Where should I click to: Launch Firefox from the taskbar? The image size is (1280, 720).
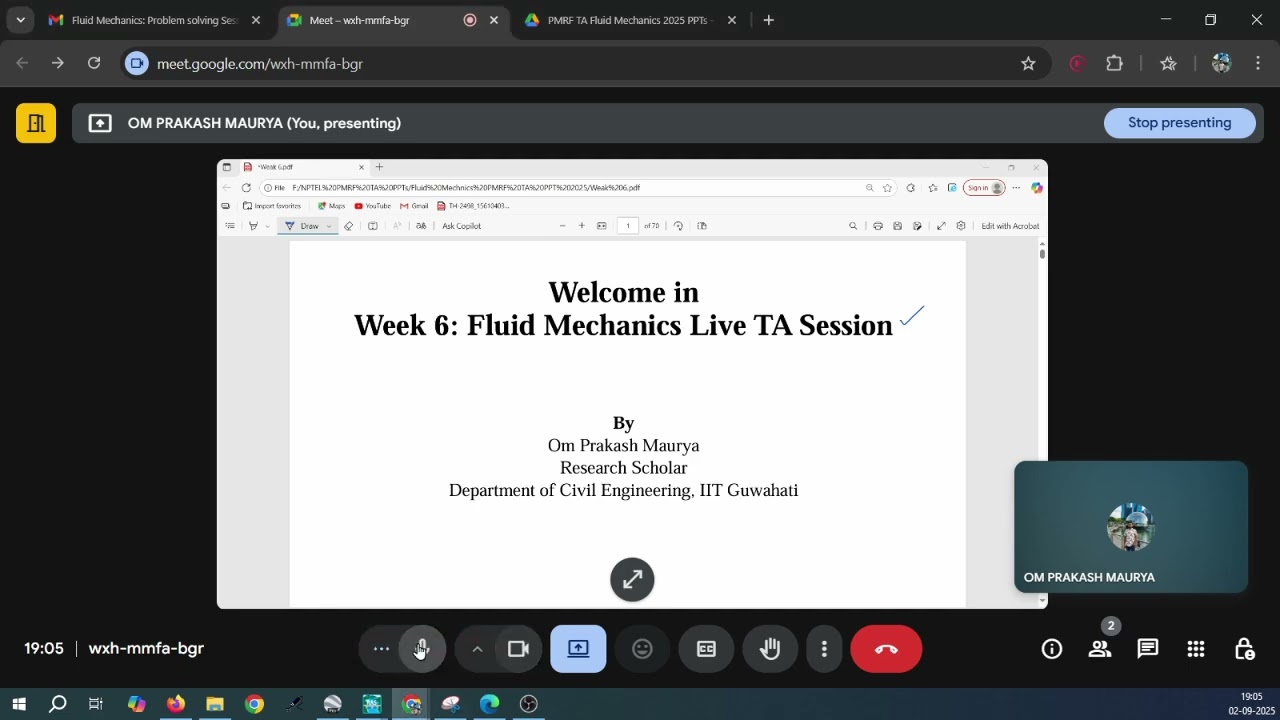pos(176,704)
